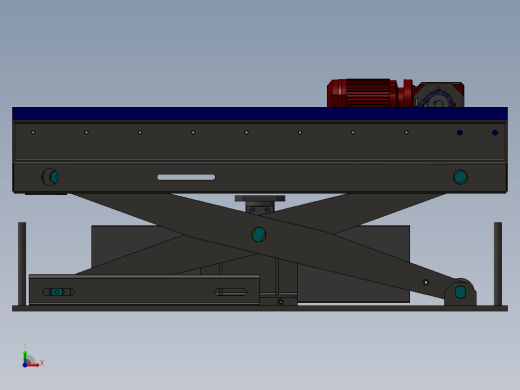The width and height of the screenshot is (520, 390).
Task: Select the teal hex bolt on upper right frame
Action: tap(460, 177)
